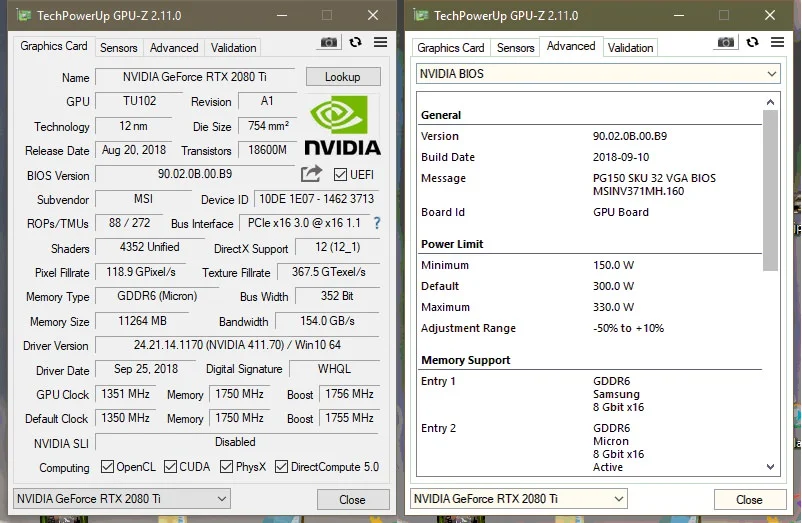Open hamburger menu in right GPU-Z window
The height and width of the screenshot is (523, 802).
point(777,42)
